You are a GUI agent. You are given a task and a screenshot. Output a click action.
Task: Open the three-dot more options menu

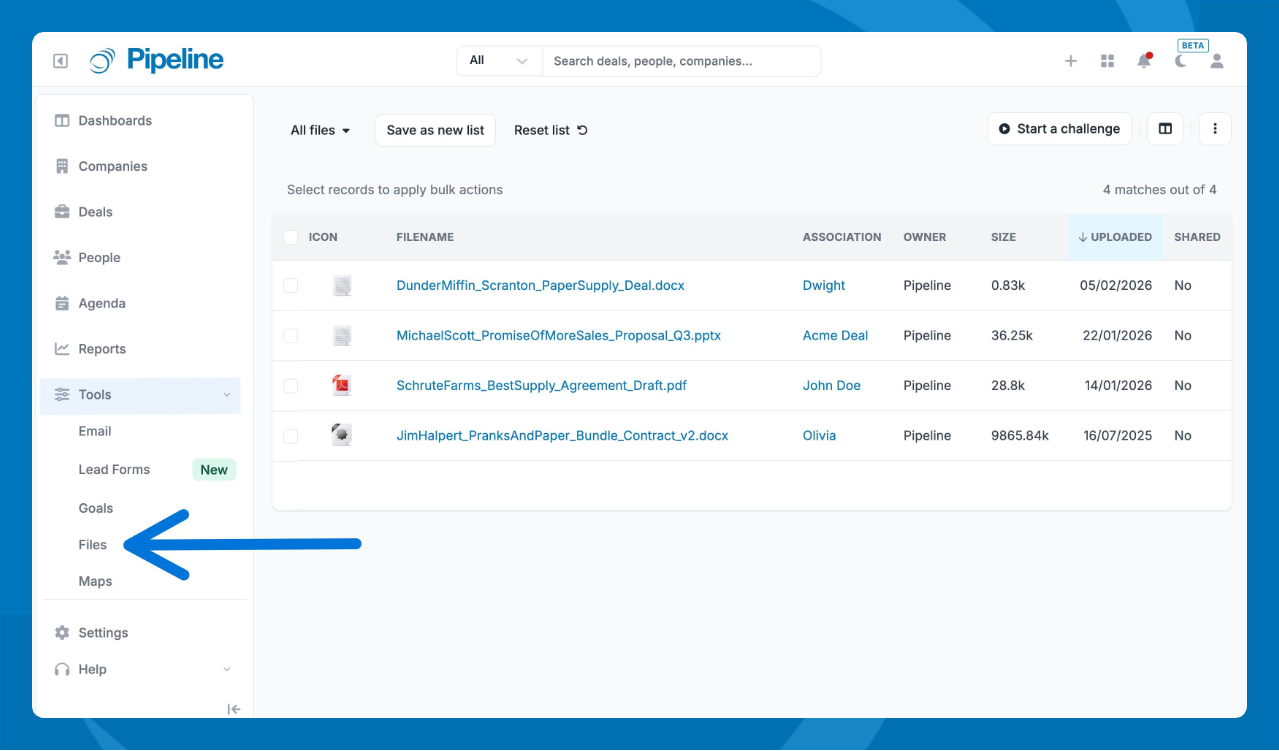coord(1215,129)
